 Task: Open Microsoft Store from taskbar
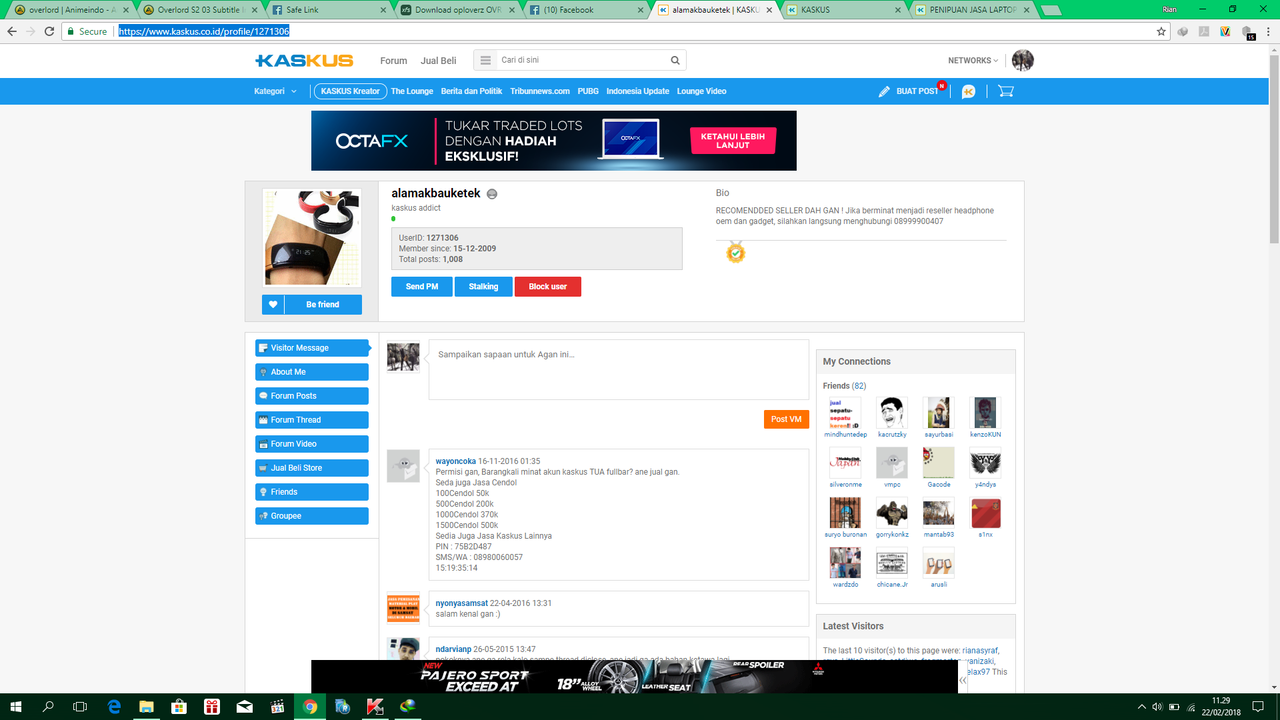pos(179,706)
